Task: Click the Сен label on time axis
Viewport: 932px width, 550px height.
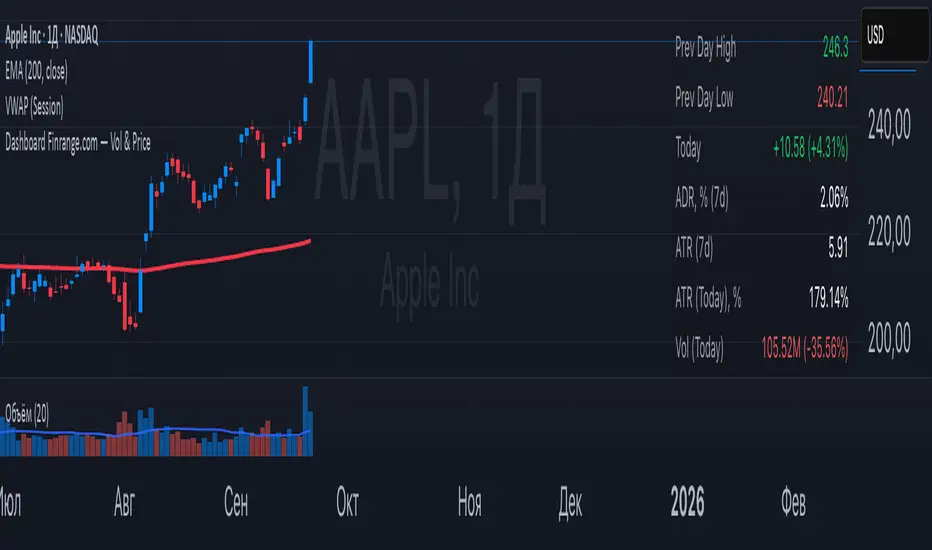Action: click(236, 502)
